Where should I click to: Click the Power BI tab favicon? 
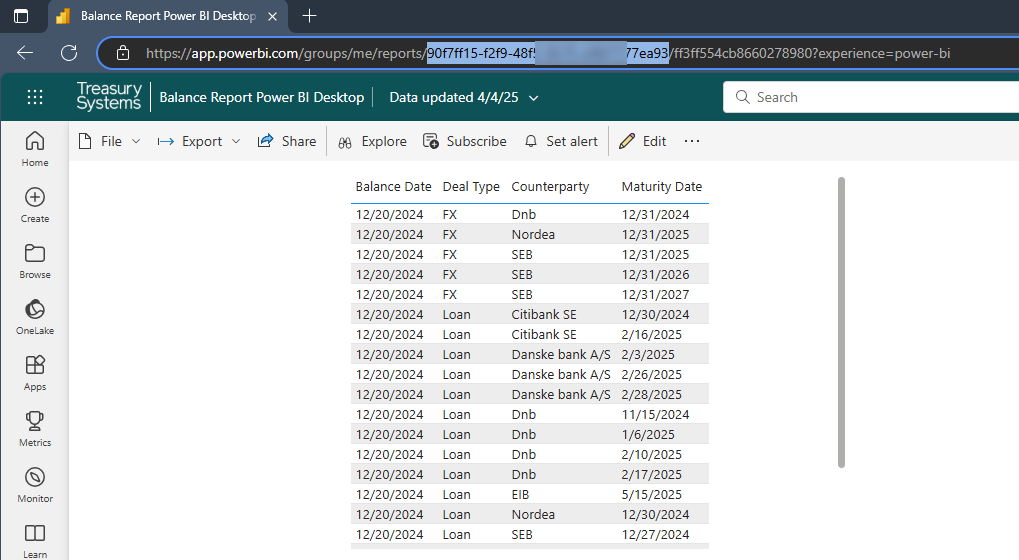tap(63, 16)
